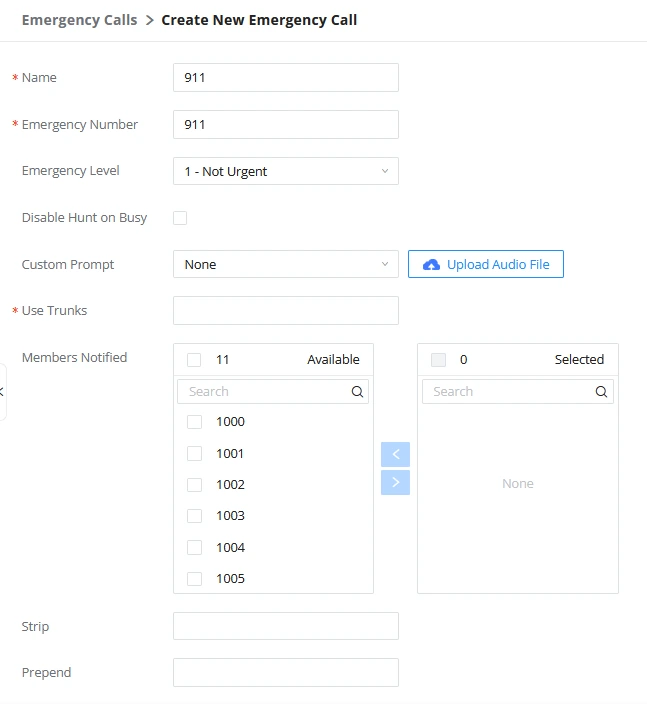Click the Strip input field
Image resolution: width=647 pixels, height=704 pixels.
pos(286,626)
